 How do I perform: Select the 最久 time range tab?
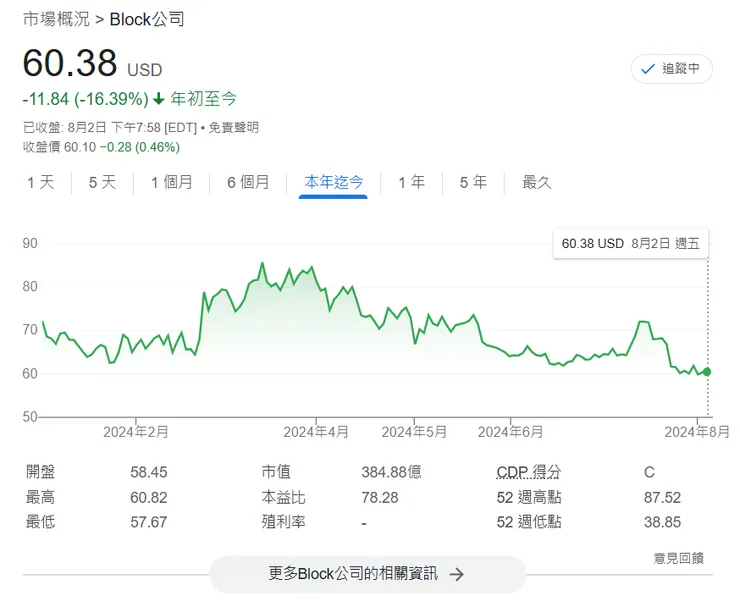[537, 182]
